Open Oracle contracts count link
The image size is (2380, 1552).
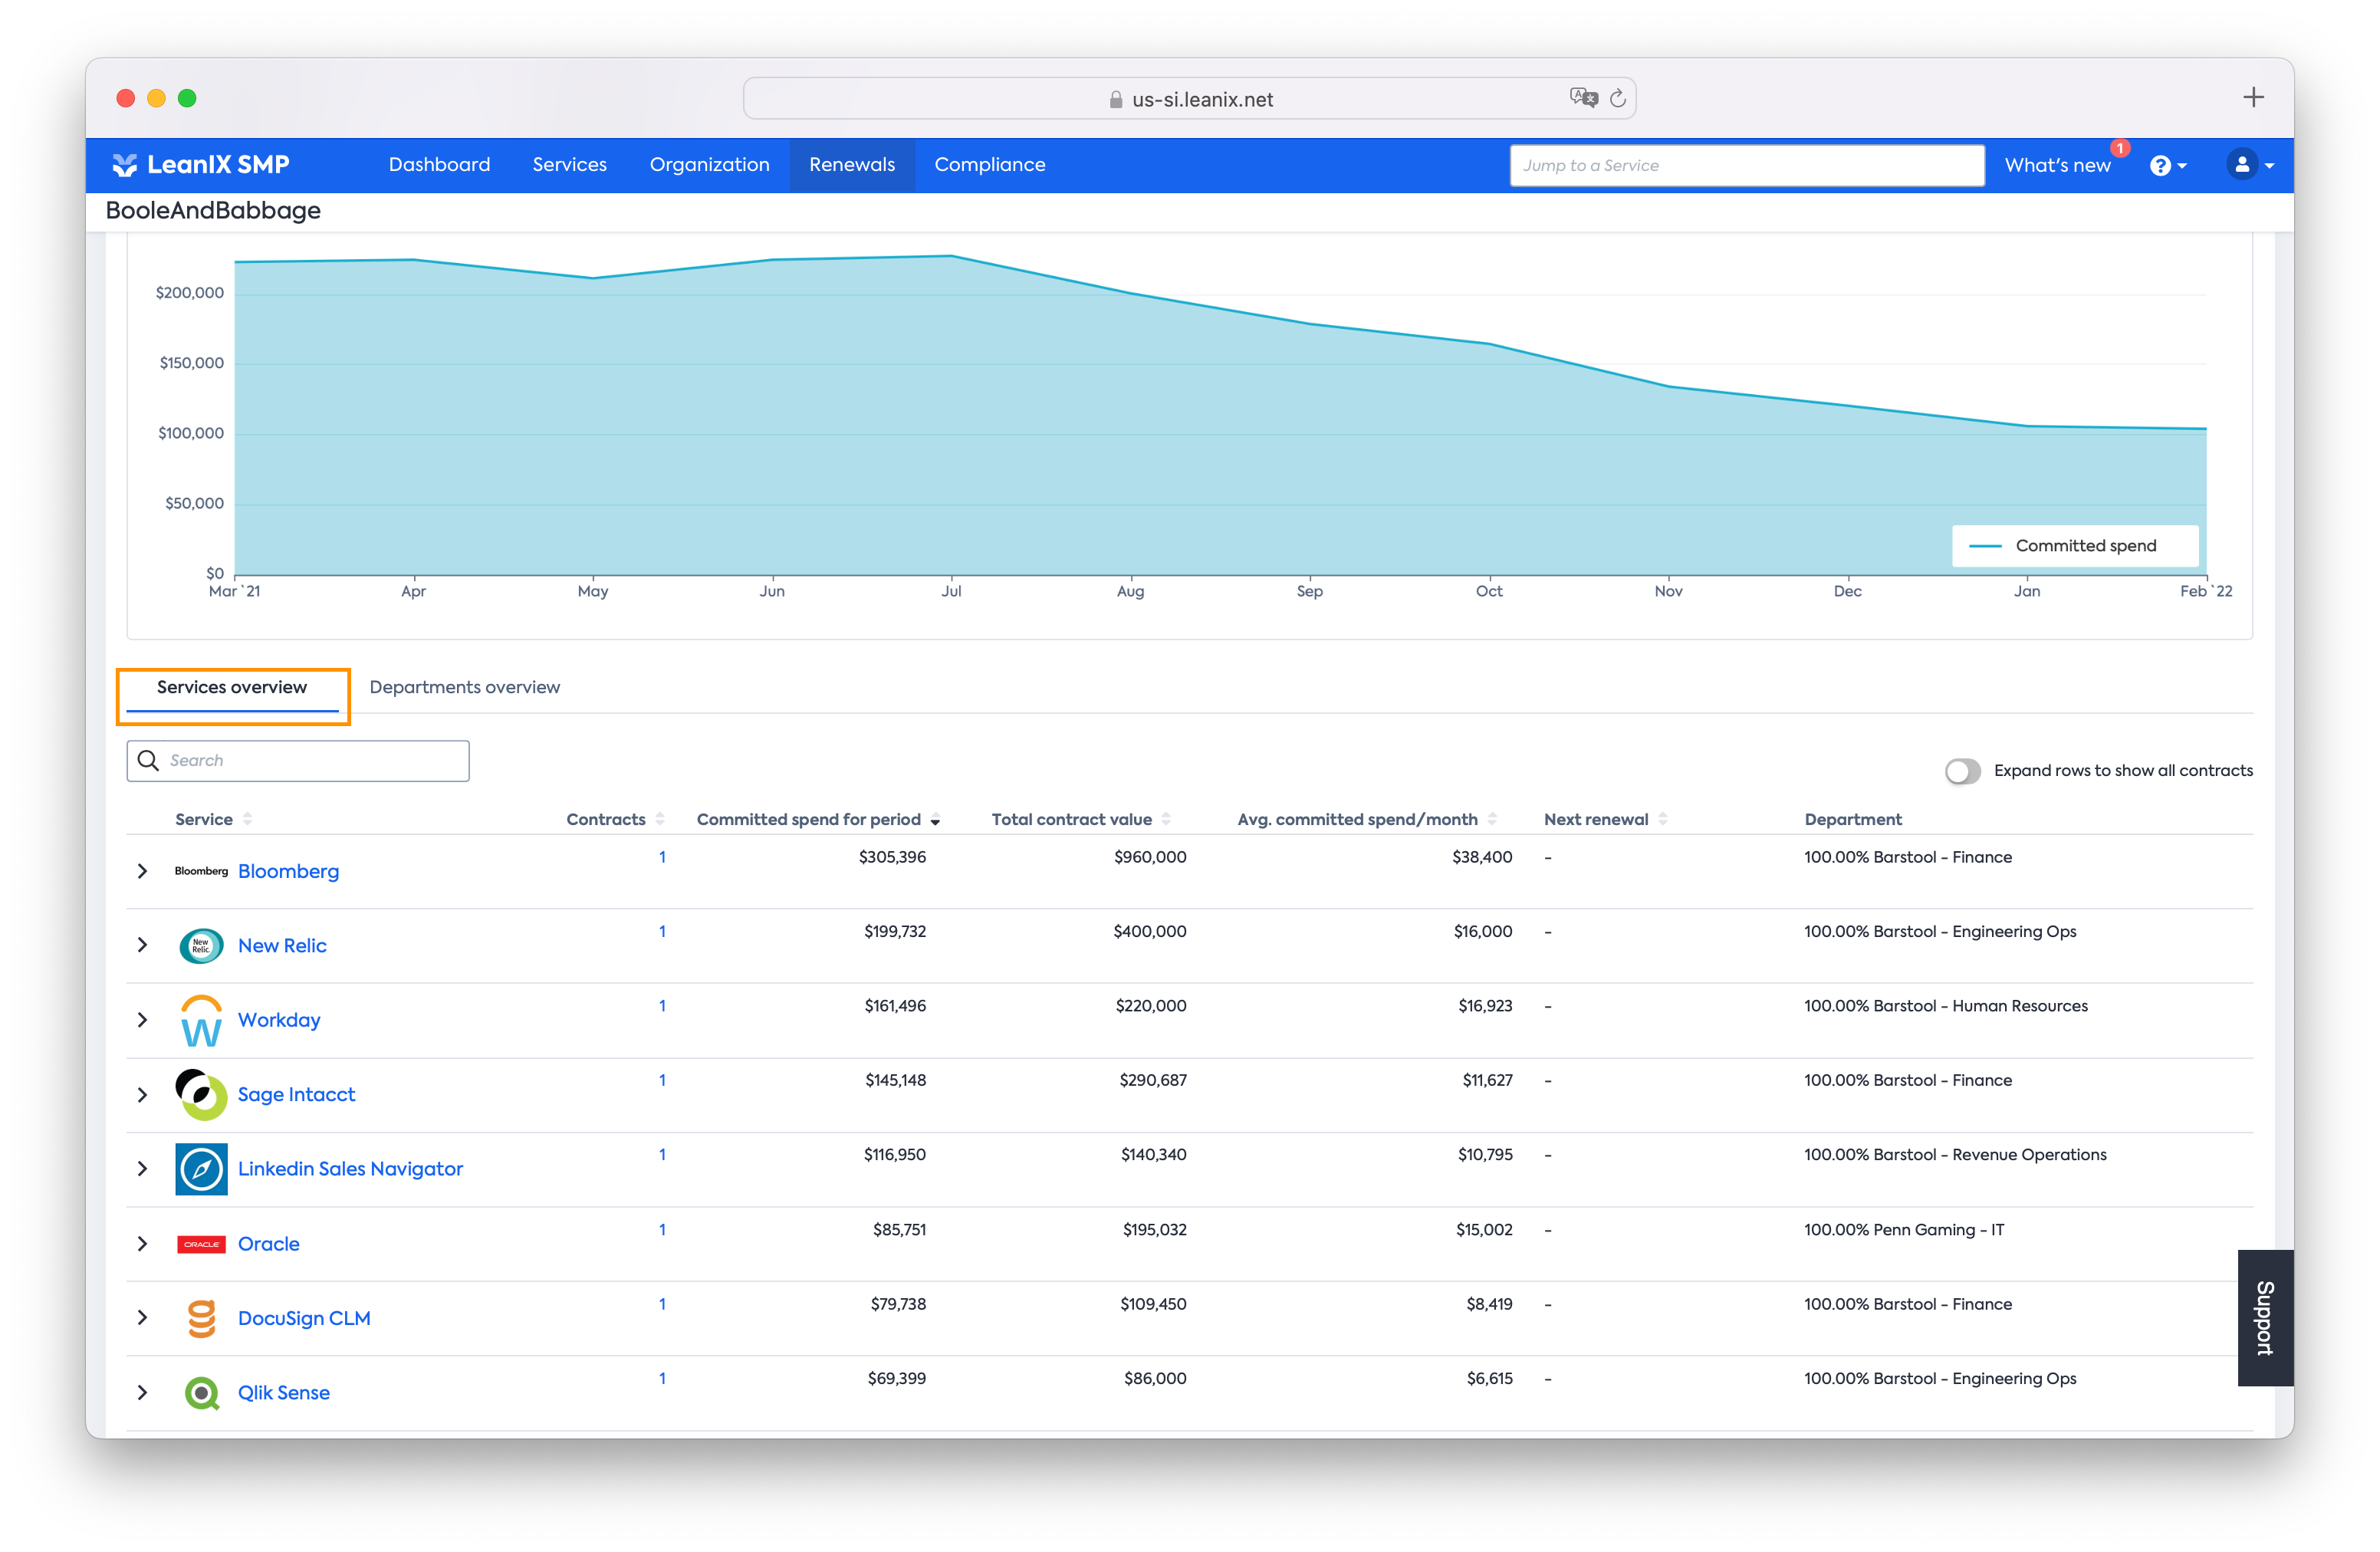click(x=662, y=1230)
